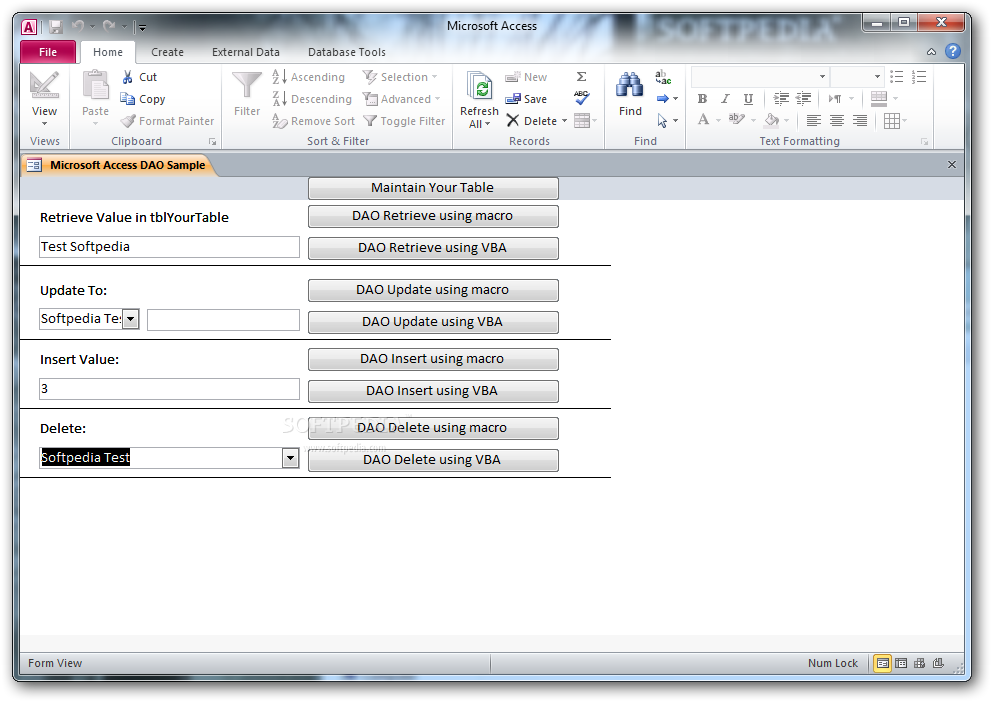Open the File tab
This screenshot has height=702, width=992.
point(48,52)
